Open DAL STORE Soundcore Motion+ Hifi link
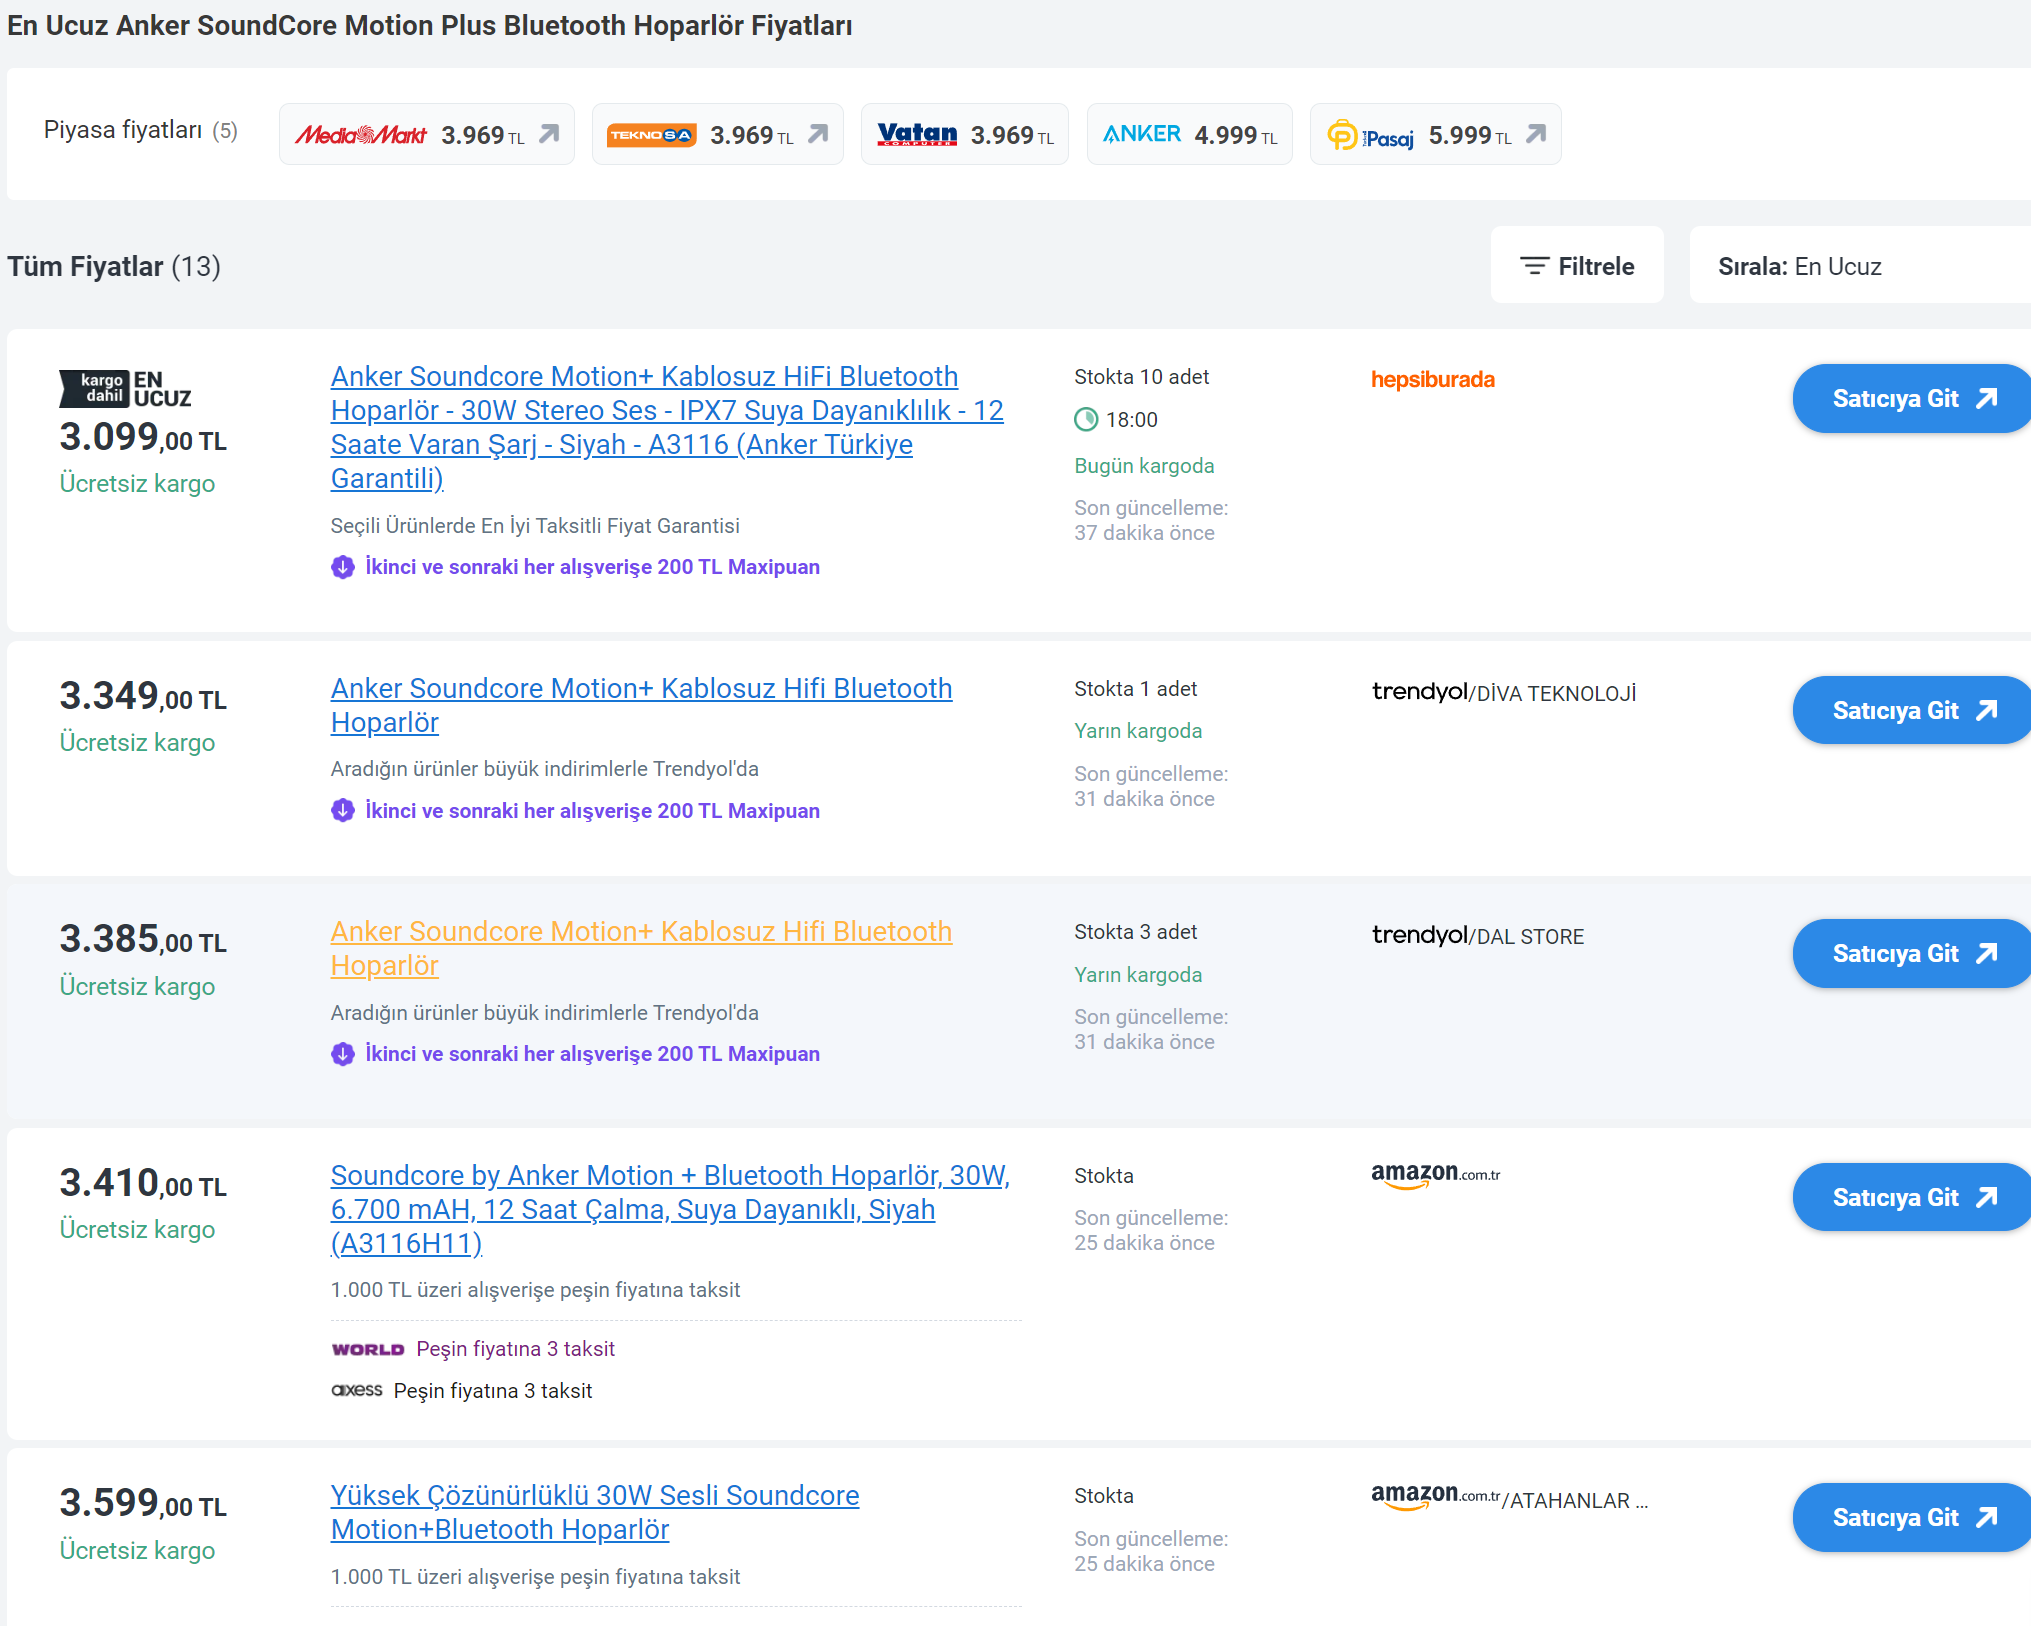This screenshot has height=1626, width=2031. point(641,948)
